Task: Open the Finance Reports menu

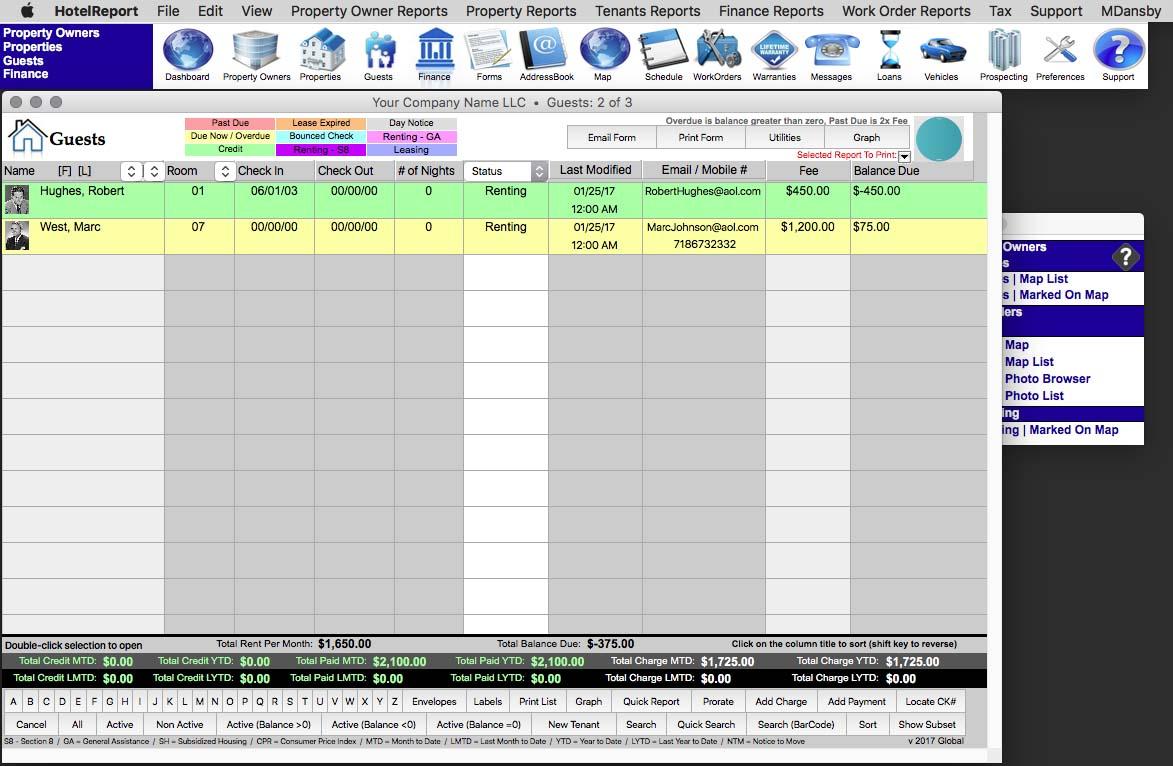Action: (x=771, y=10)
